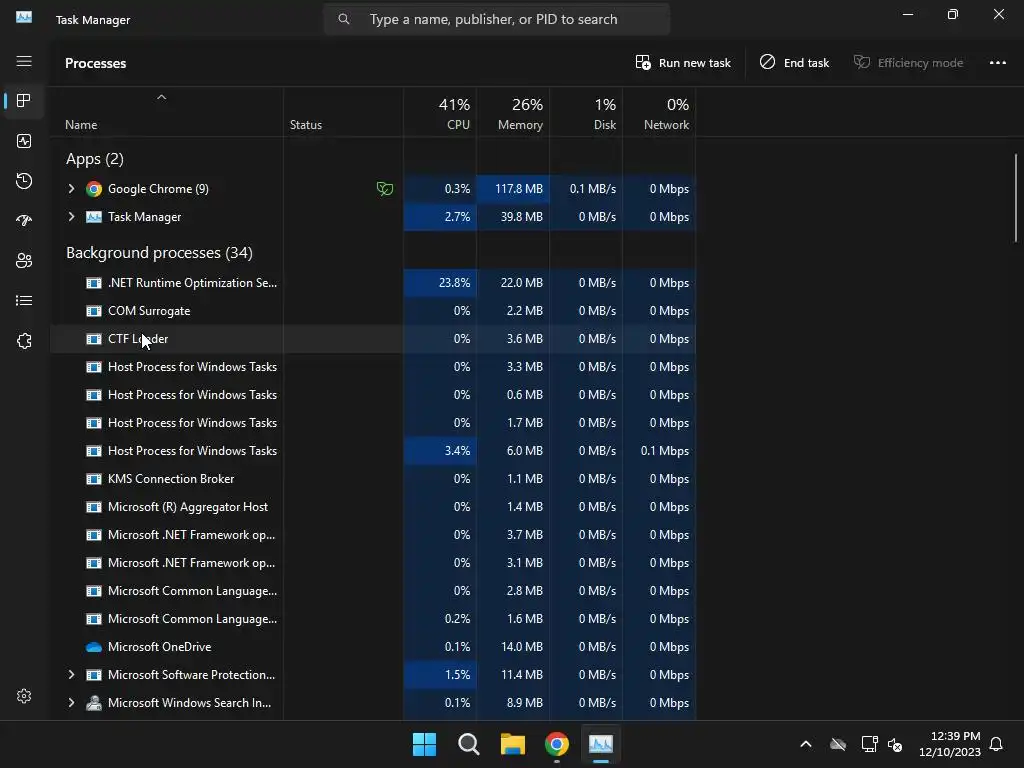Click the clock and date in taskbar
This screenshot has width=1024, height=768.
pos(950,744)
